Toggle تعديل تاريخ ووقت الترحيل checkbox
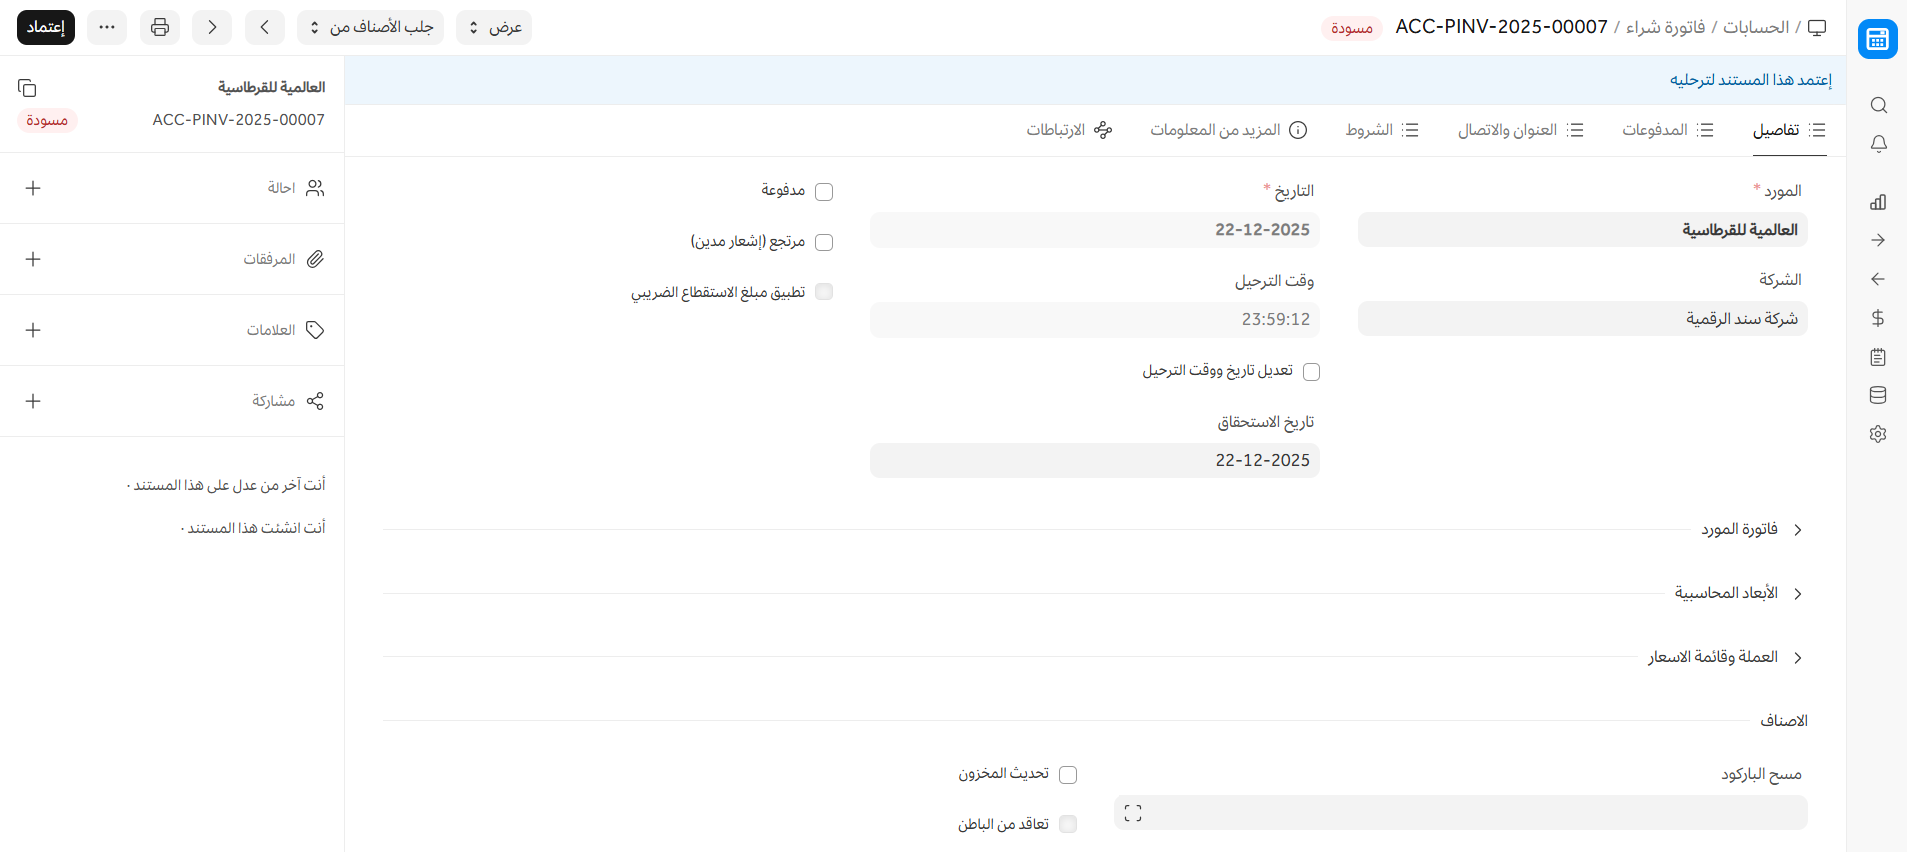Image resolution: width=1907 pixels, height=852 pixels. pos(1312,372)
